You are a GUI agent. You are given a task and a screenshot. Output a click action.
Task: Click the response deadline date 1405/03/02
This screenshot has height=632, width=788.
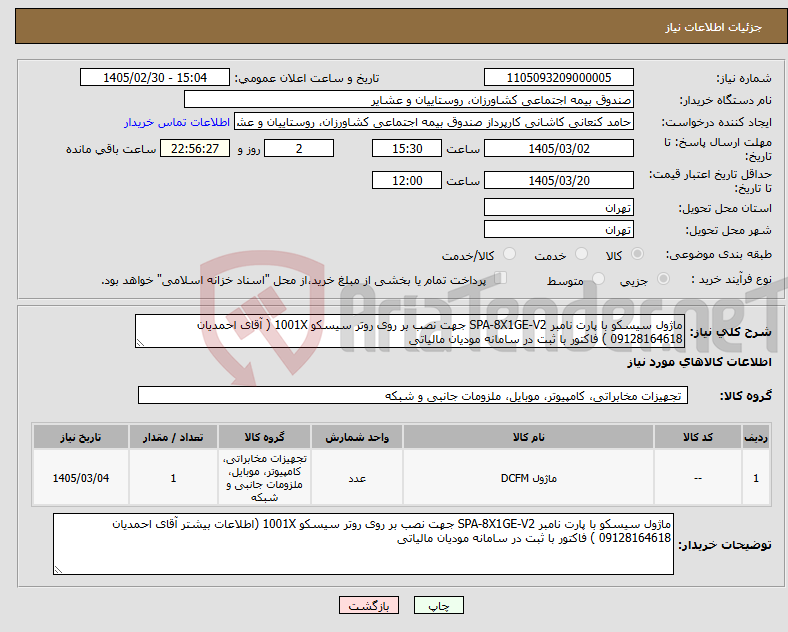(558, 149)
